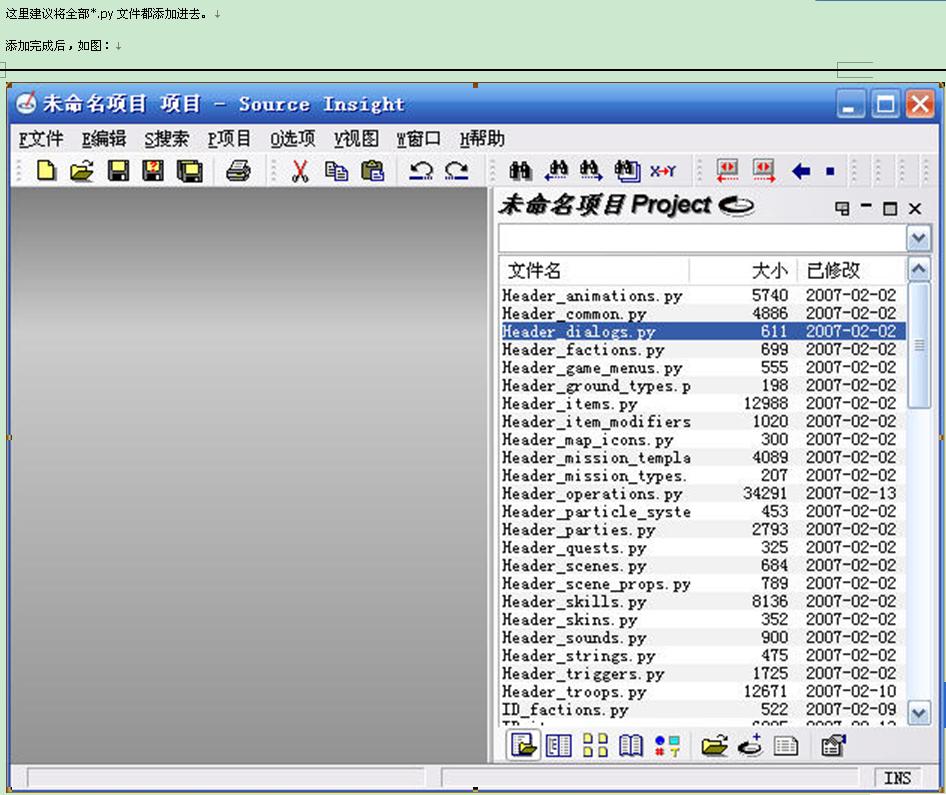Click the Redo arrow icon

coord(457,171)
